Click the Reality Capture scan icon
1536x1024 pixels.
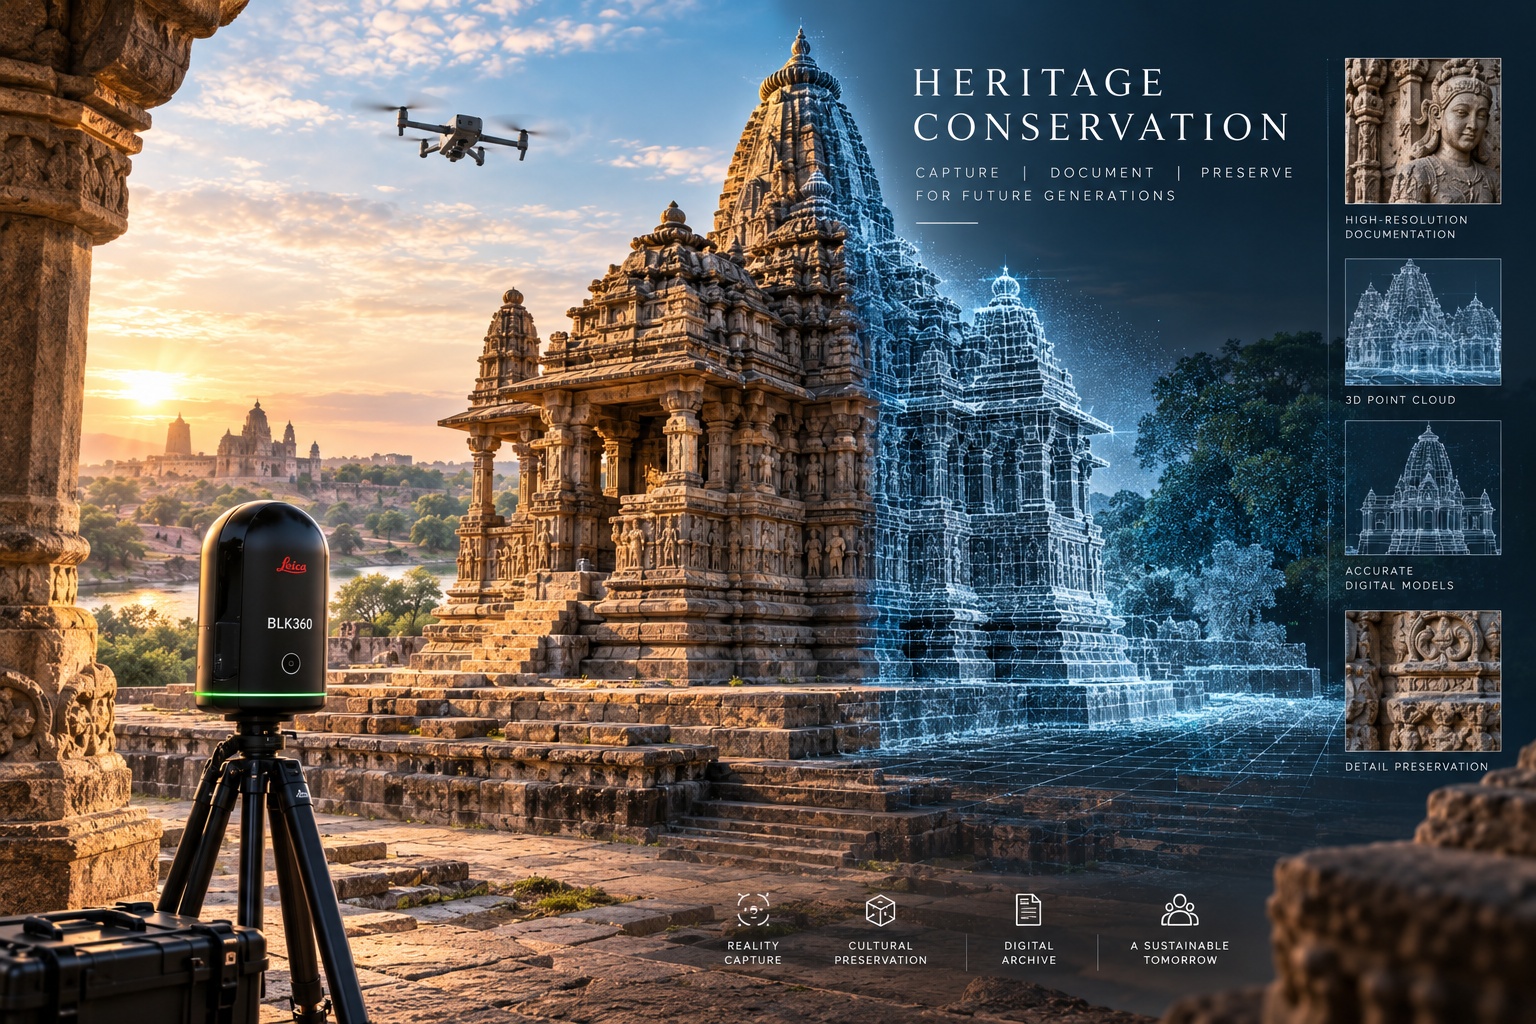pos(753,910)
